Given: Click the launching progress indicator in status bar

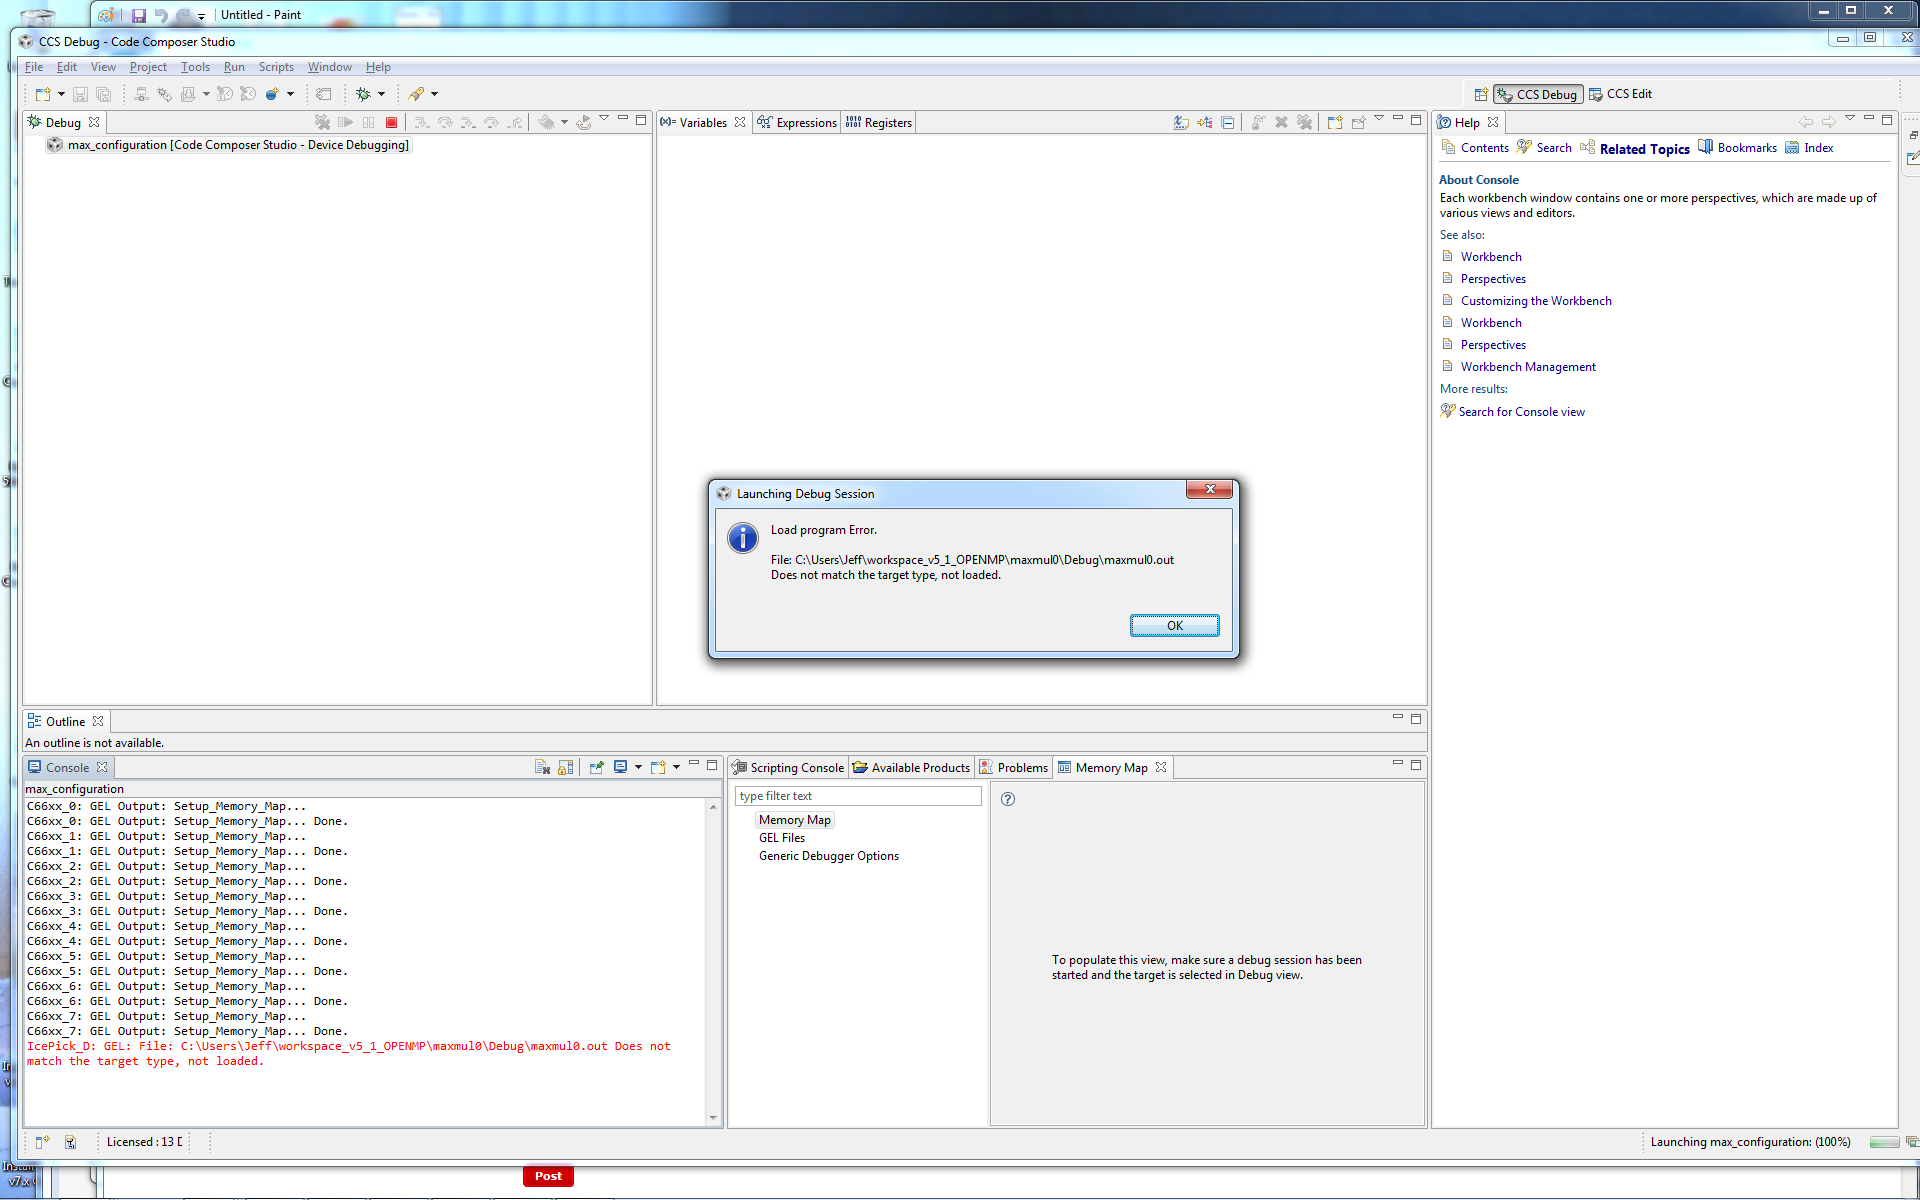Looking at the screenshot, I should point(1883,1142).
